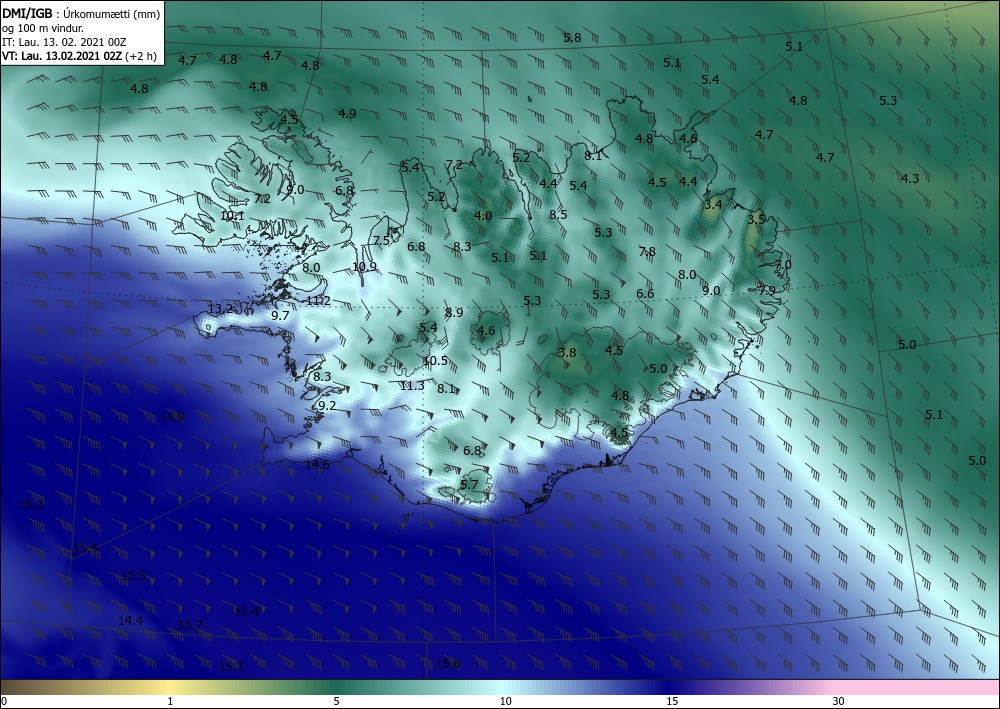Click the 7.8 value on the map
The image size is (1000, 709).
tap(647, 252)
